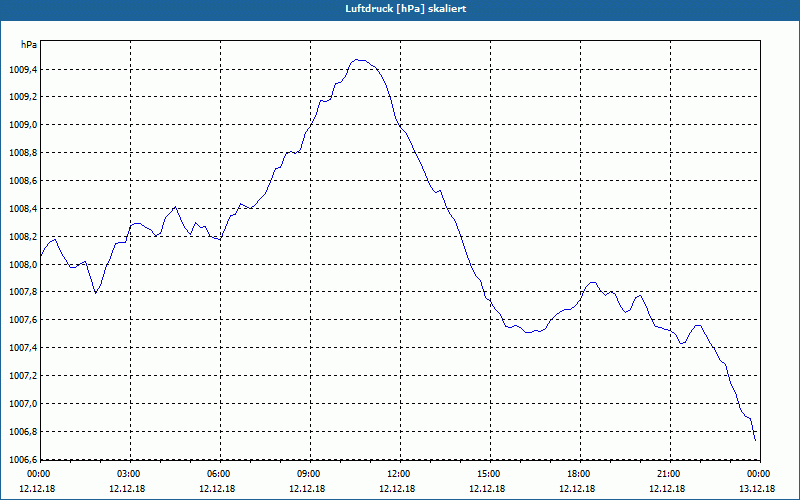Select the 09:00 time axis label
The width and height of the screenshot is (800, 500).
point(308,474)
